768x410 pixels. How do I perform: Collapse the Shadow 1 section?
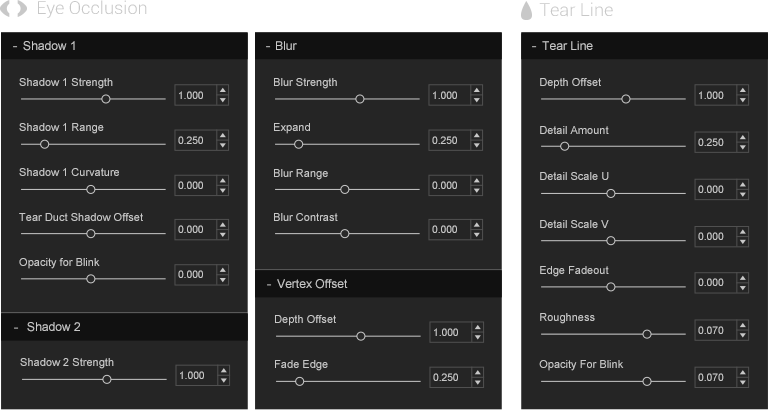15,46
